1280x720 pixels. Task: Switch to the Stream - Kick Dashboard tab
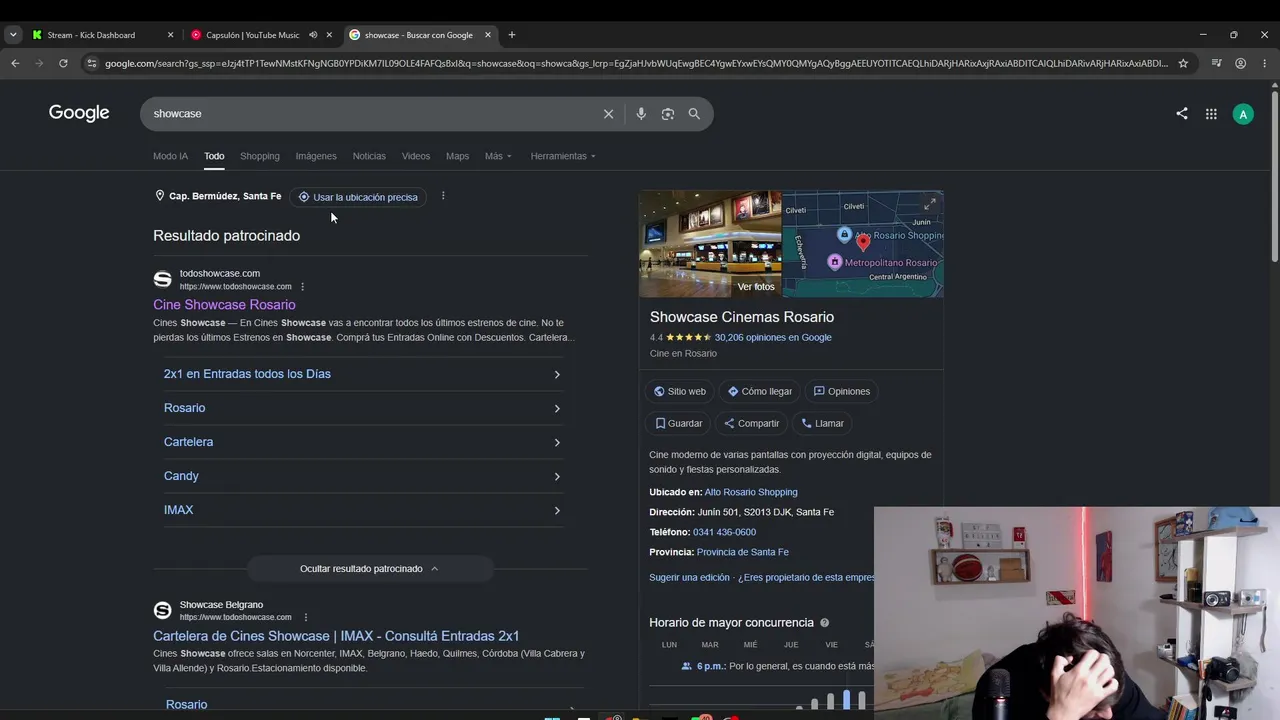tap(91, 35)
